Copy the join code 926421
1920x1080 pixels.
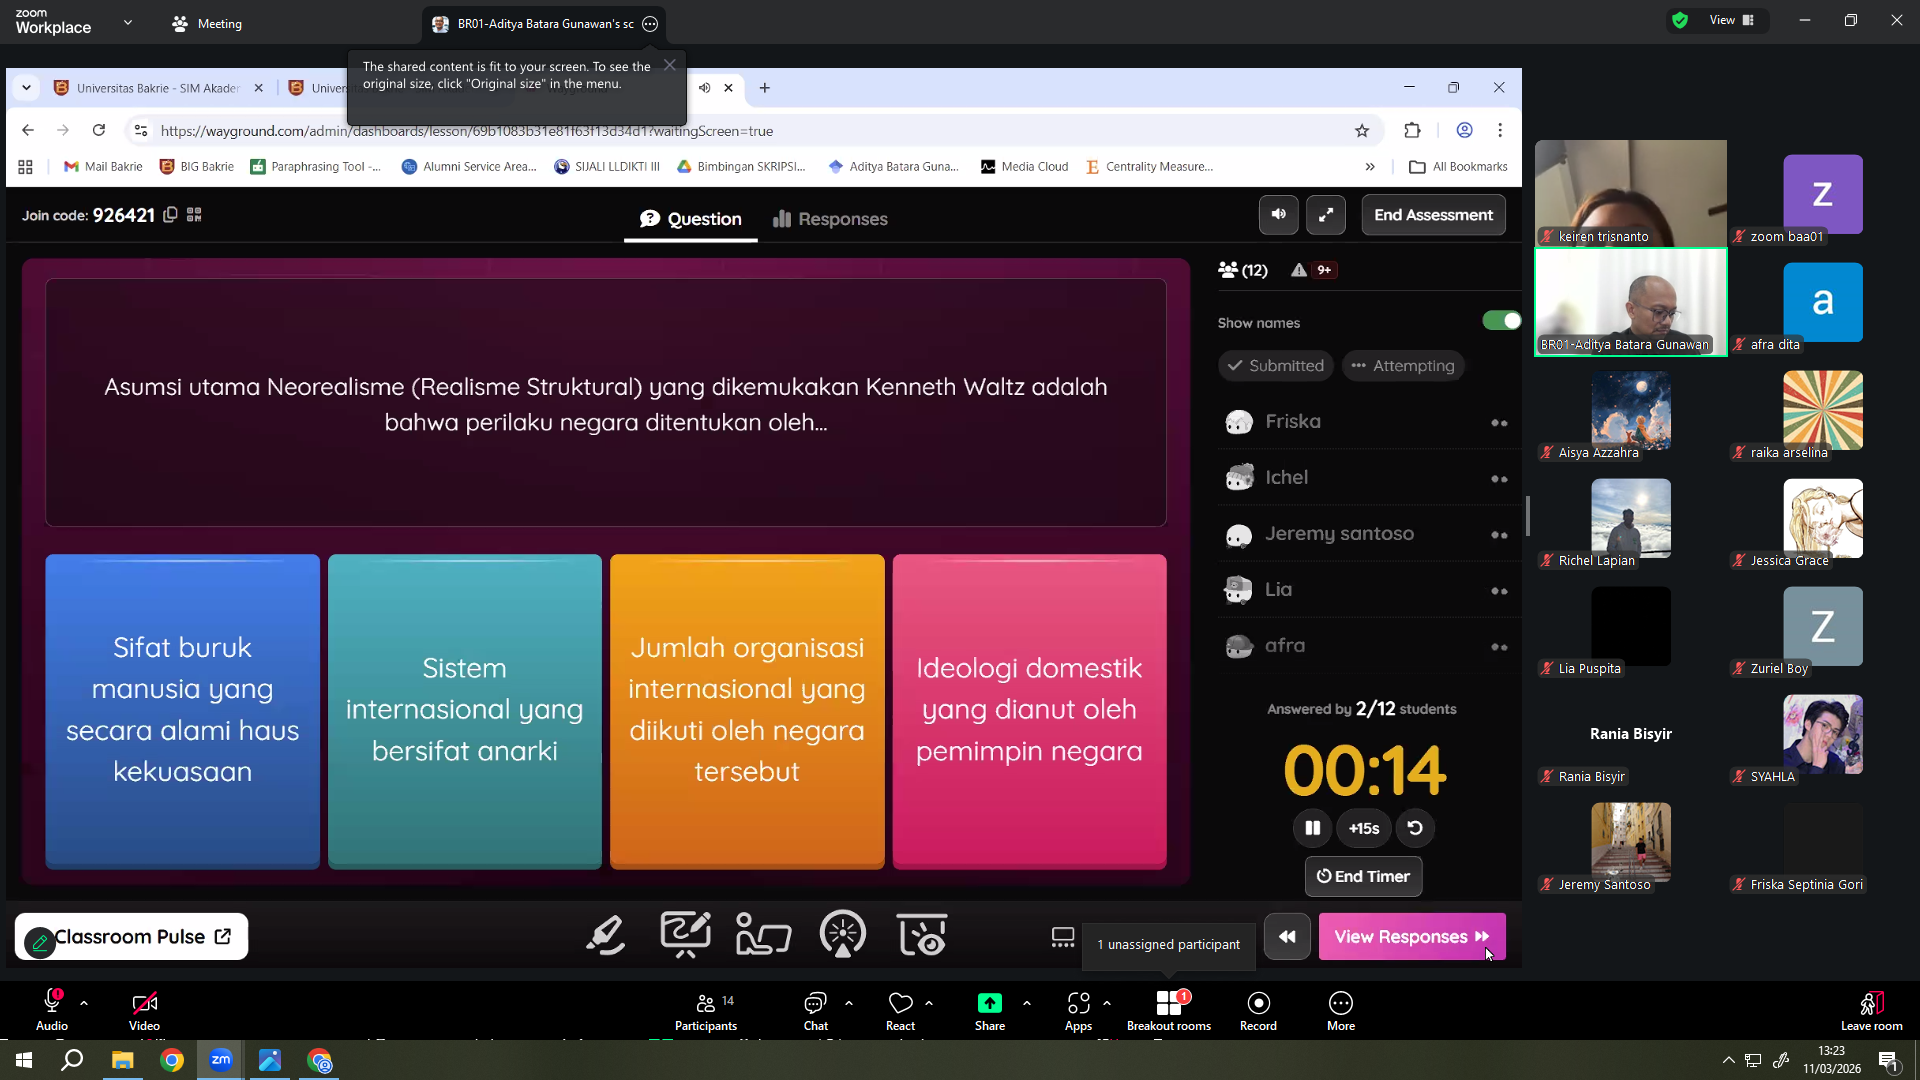170,215
